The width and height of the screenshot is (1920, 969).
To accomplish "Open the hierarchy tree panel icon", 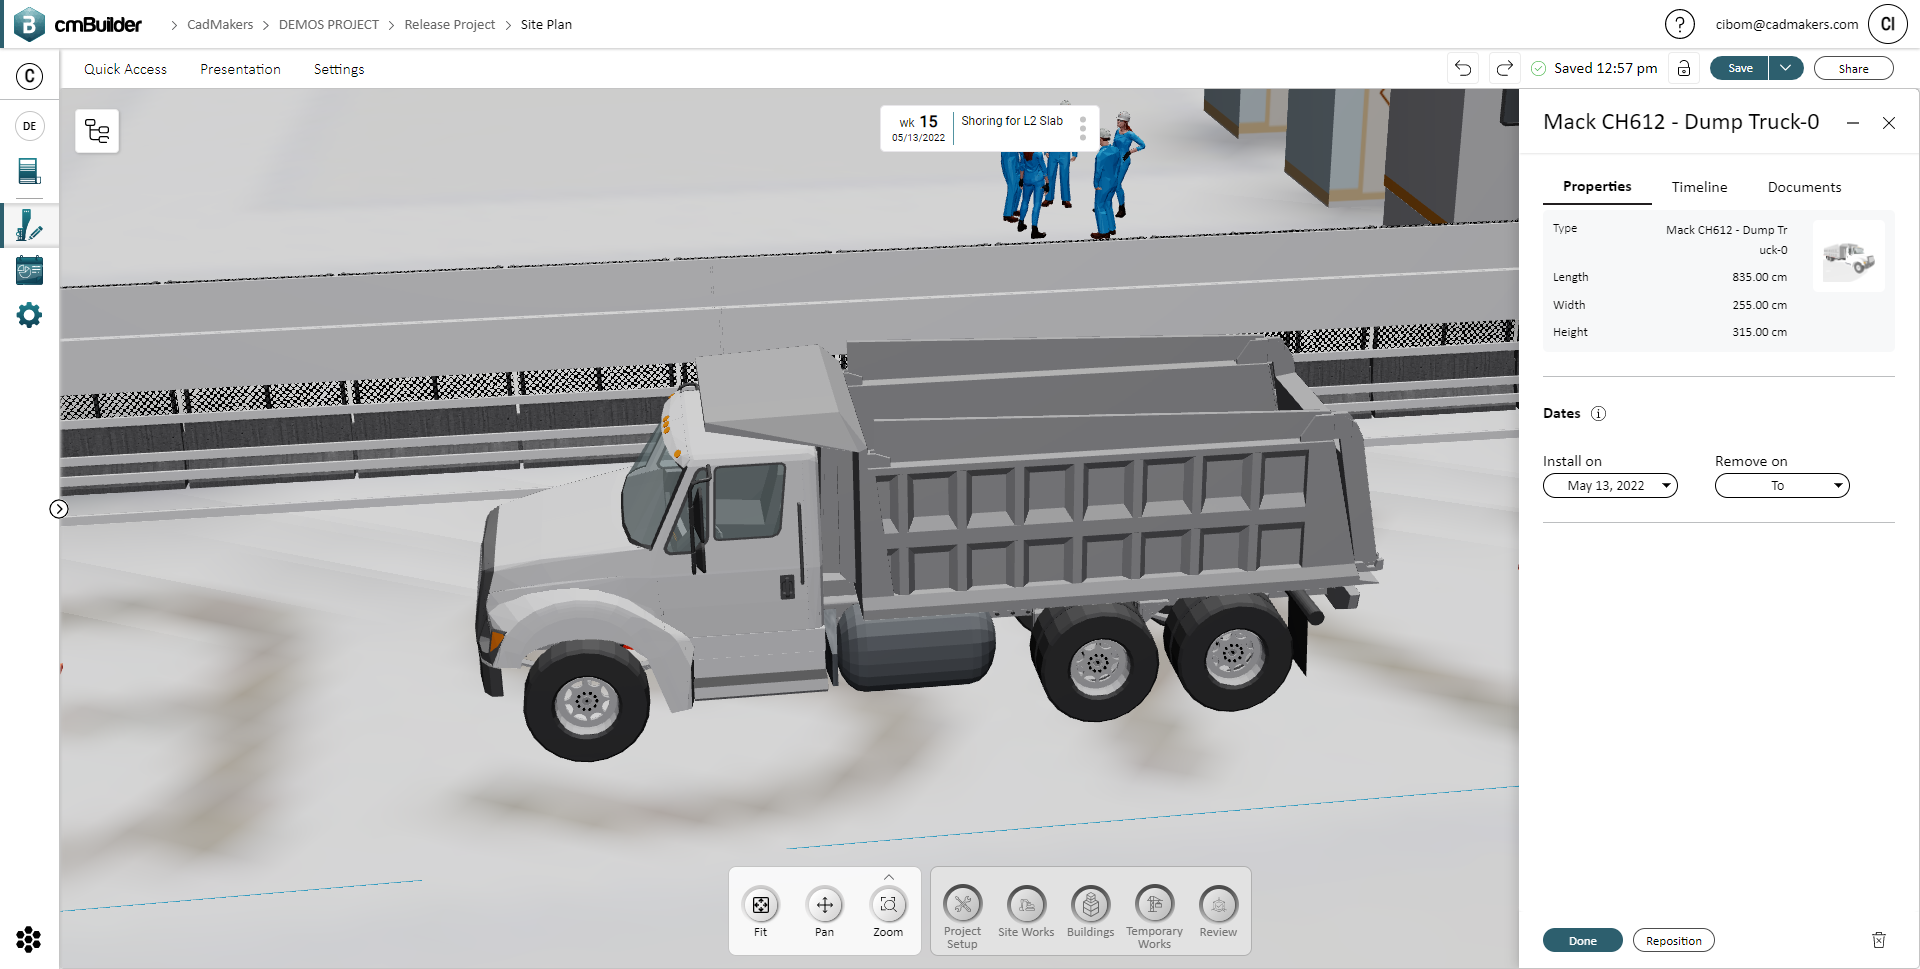I will pyautogui.click(x=97, y=131).
